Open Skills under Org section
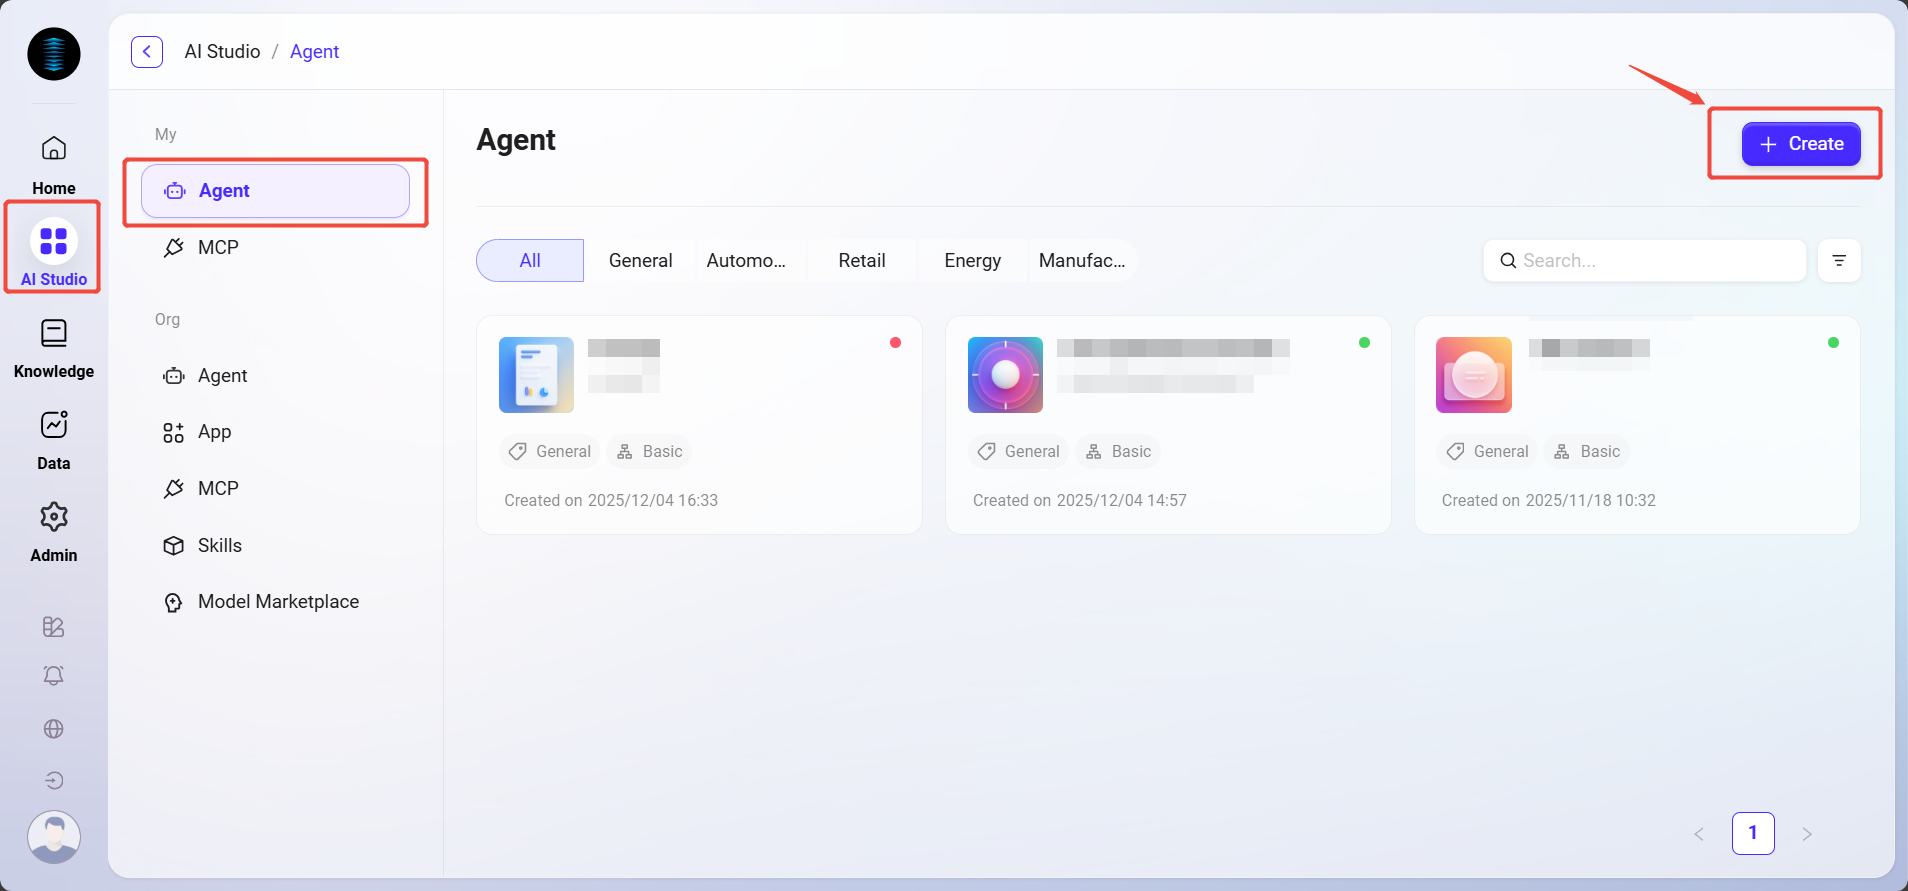1908x891 pixels. point(219,546)
